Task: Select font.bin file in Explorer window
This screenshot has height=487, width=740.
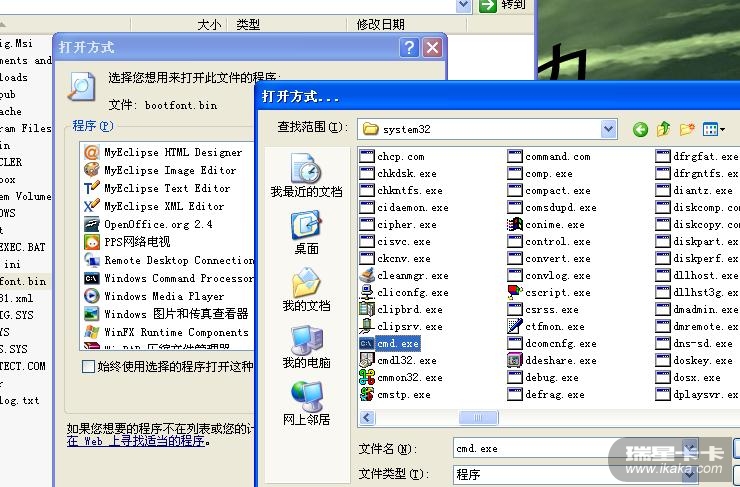Action: [23, 281]
